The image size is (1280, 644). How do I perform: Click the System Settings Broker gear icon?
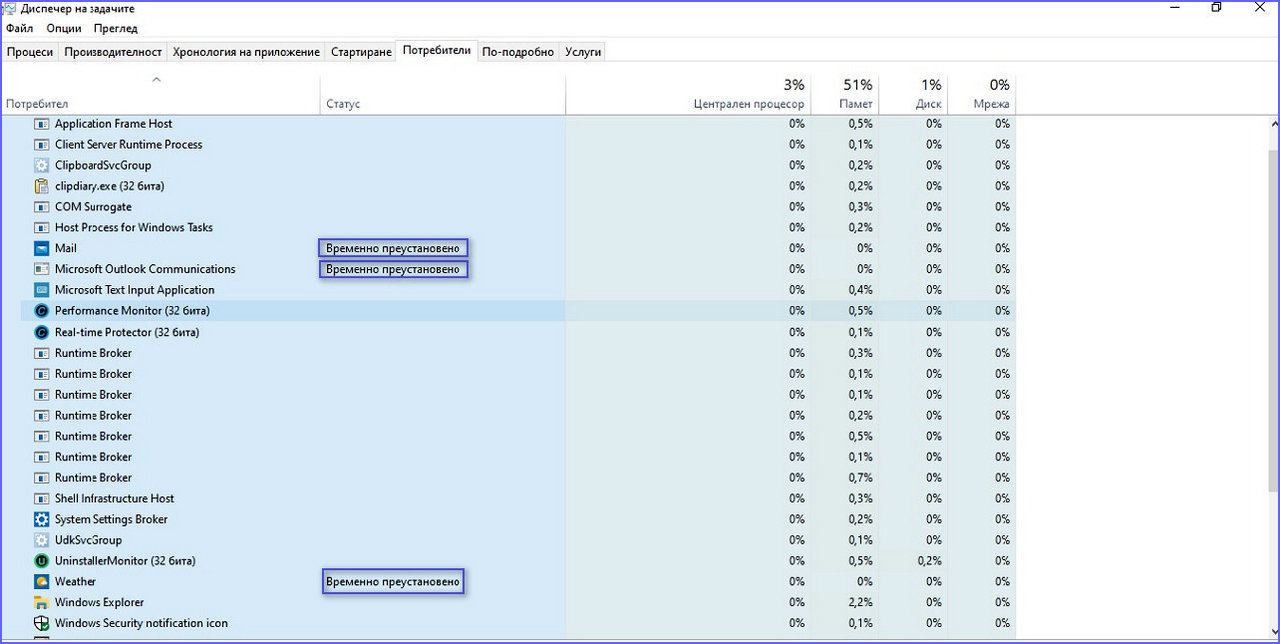pos(41,520)
